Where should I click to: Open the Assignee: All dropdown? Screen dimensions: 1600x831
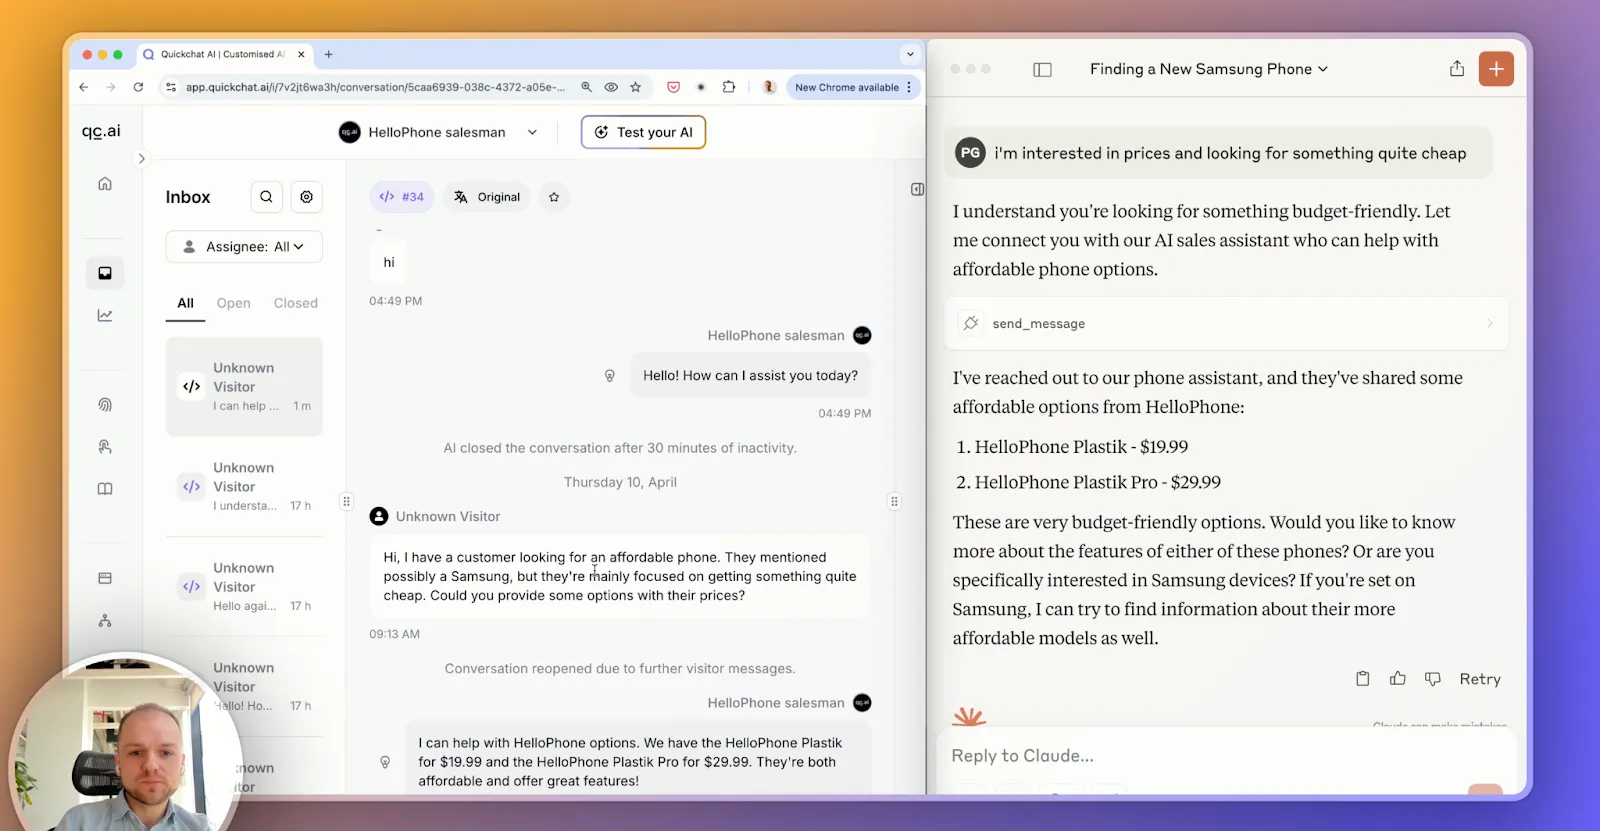244,247
